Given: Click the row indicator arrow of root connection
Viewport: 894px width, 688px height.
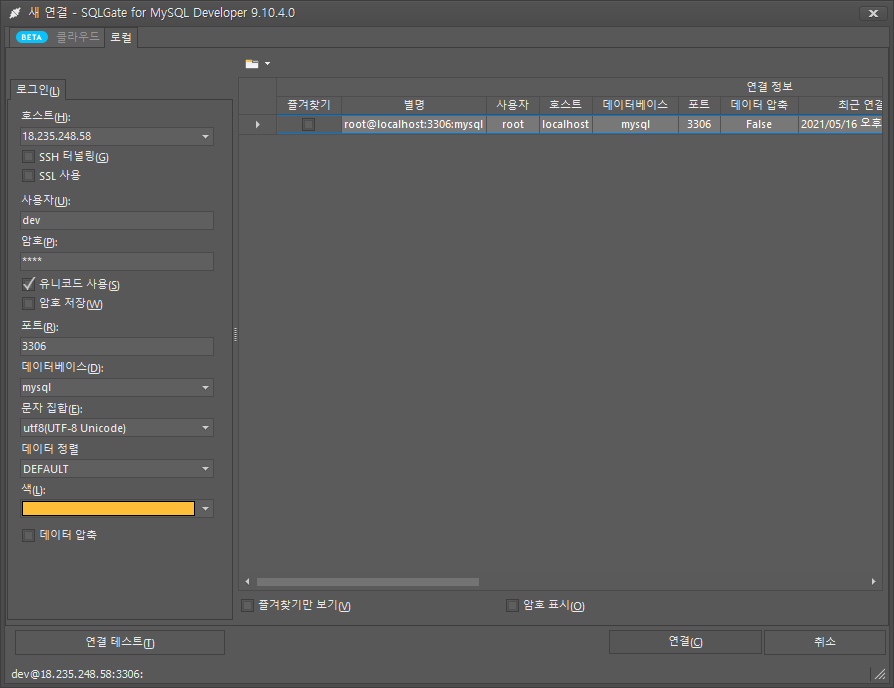Looking at the screenshot, I should [258, 124].
